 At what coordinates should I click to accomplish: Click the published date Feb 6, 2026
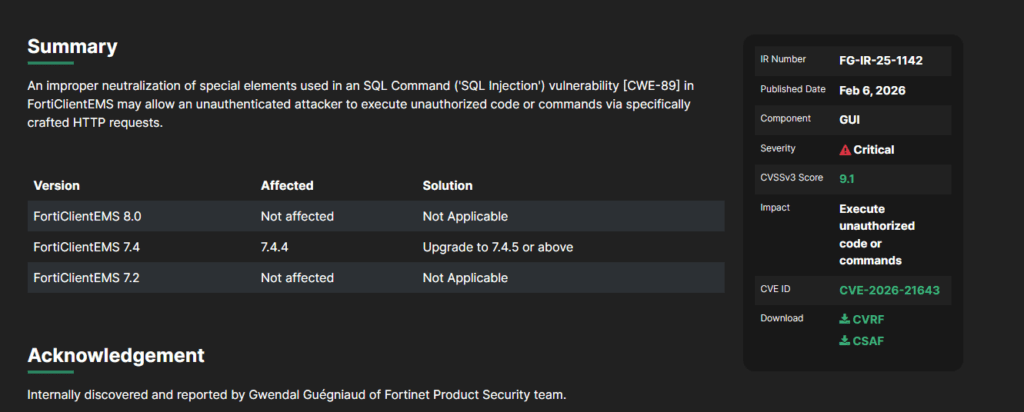click(x=874, y=90)
